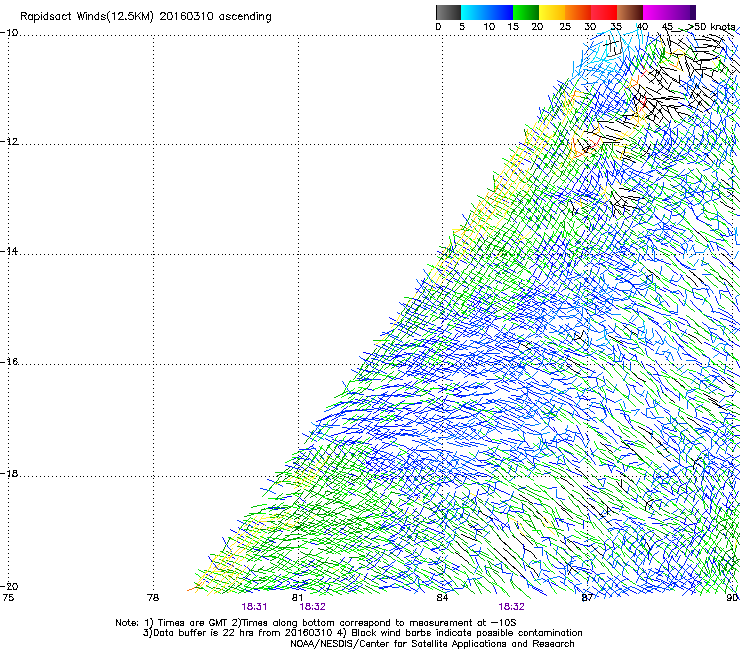
Task: Click the '18:32' time label beside longitude 81
Action: (312, 607)
